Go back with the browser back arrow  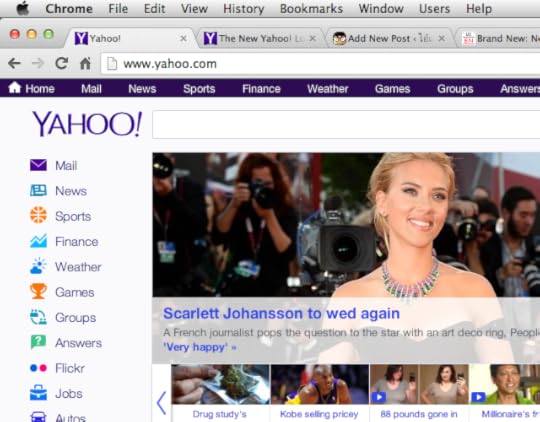click(14, 63)
